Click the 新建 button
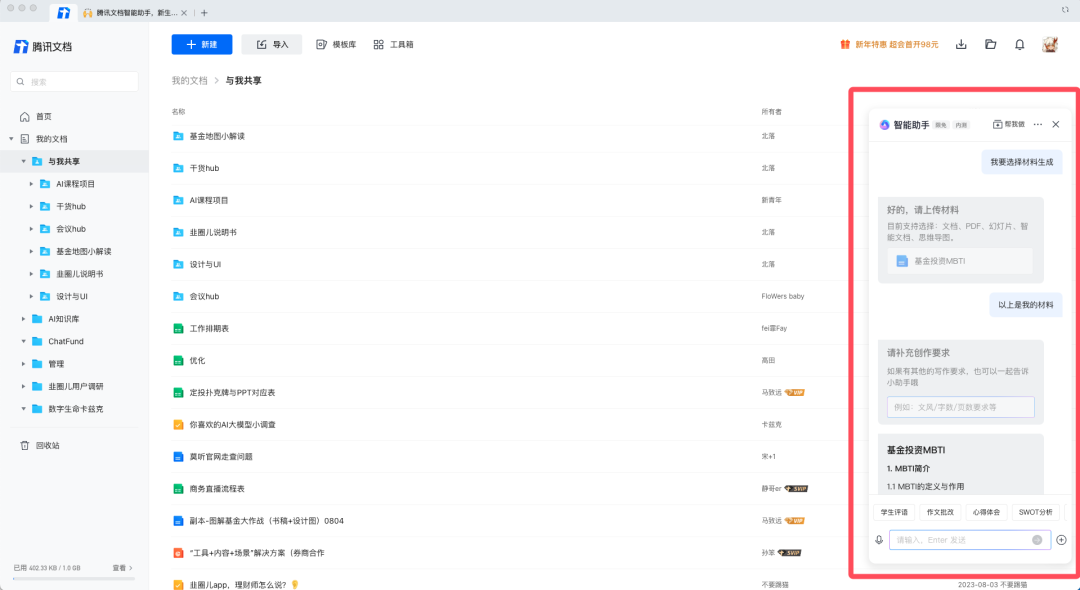The height and width of the screenshot is (590, 1080). pos(202,45)
